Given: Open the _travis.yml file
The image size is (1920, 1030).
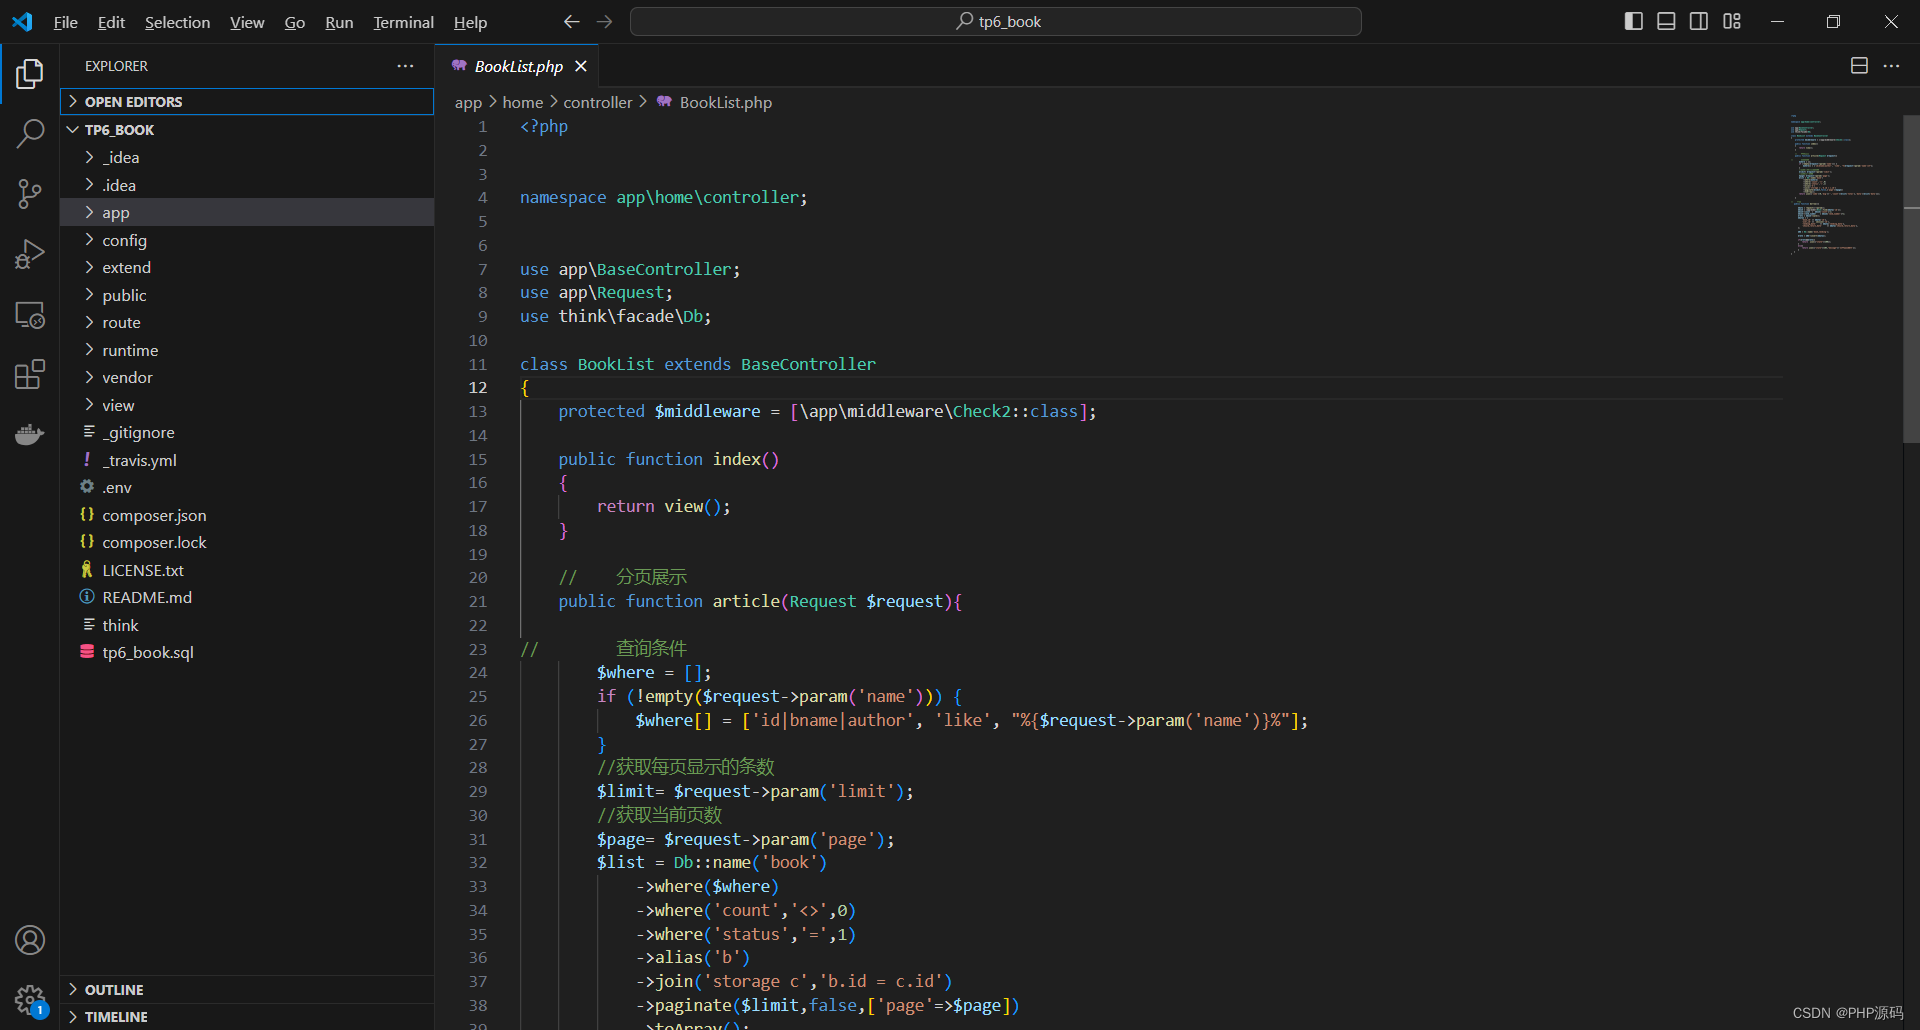Looking at the screenshot, I should coord(247,460).
